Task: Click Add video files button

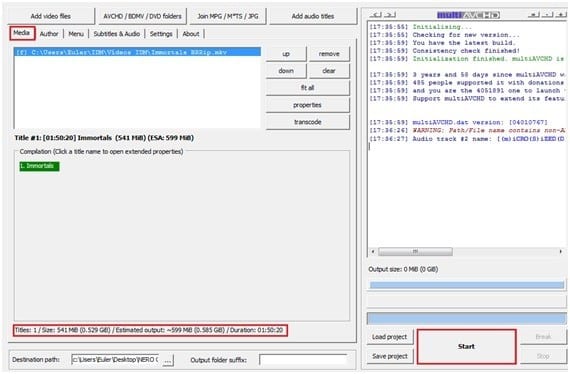Action: pos(51,16)
